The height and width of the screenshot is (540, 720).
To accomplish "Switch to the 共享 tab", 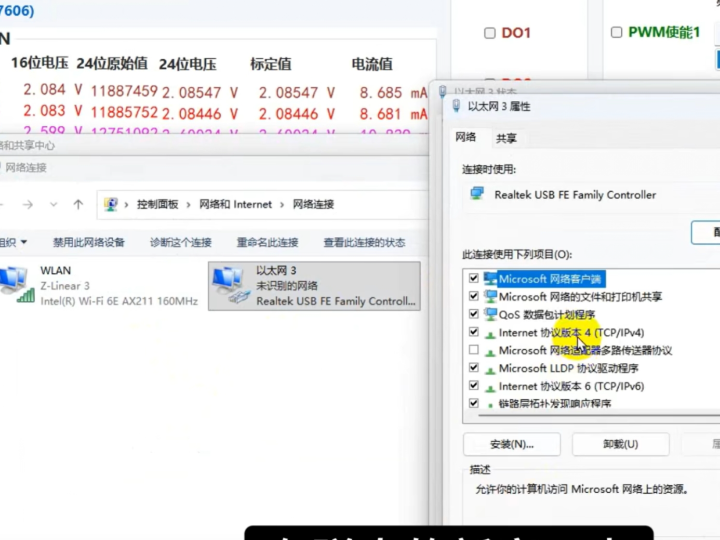I will tap(506, 138).
